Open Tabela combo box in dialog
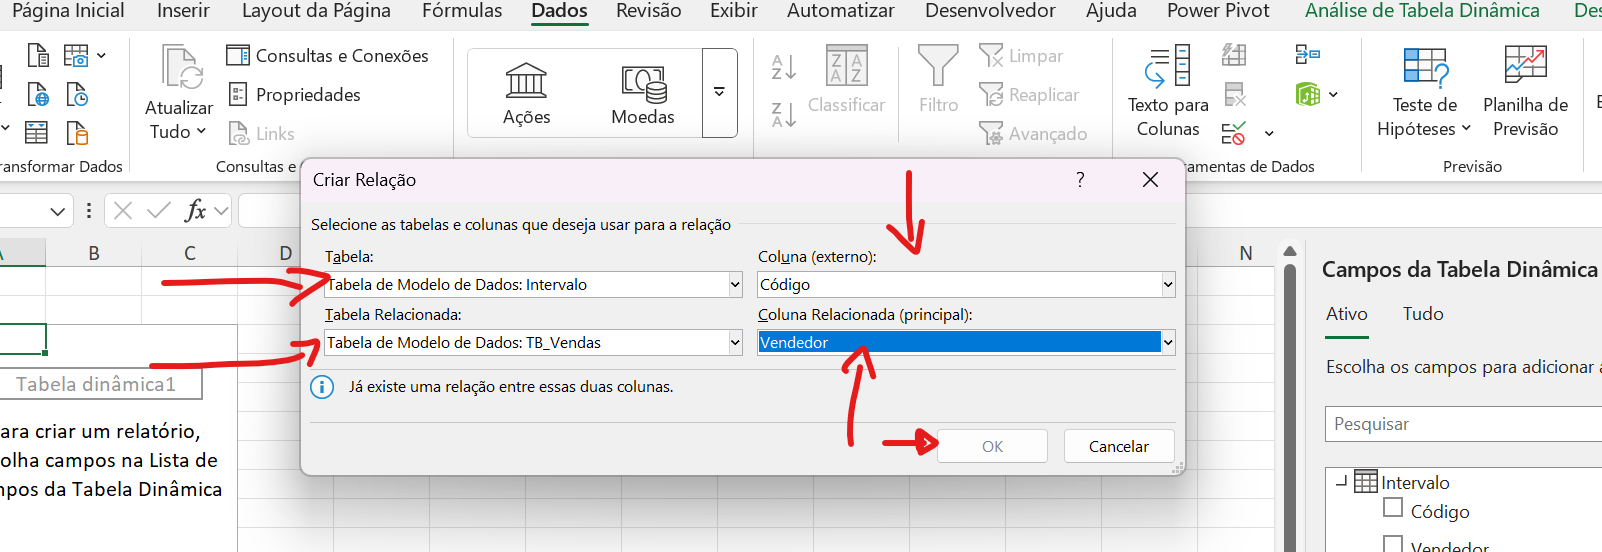This screenshot has width=1602, height=552. pyautogui.click(x=735, y=285)
